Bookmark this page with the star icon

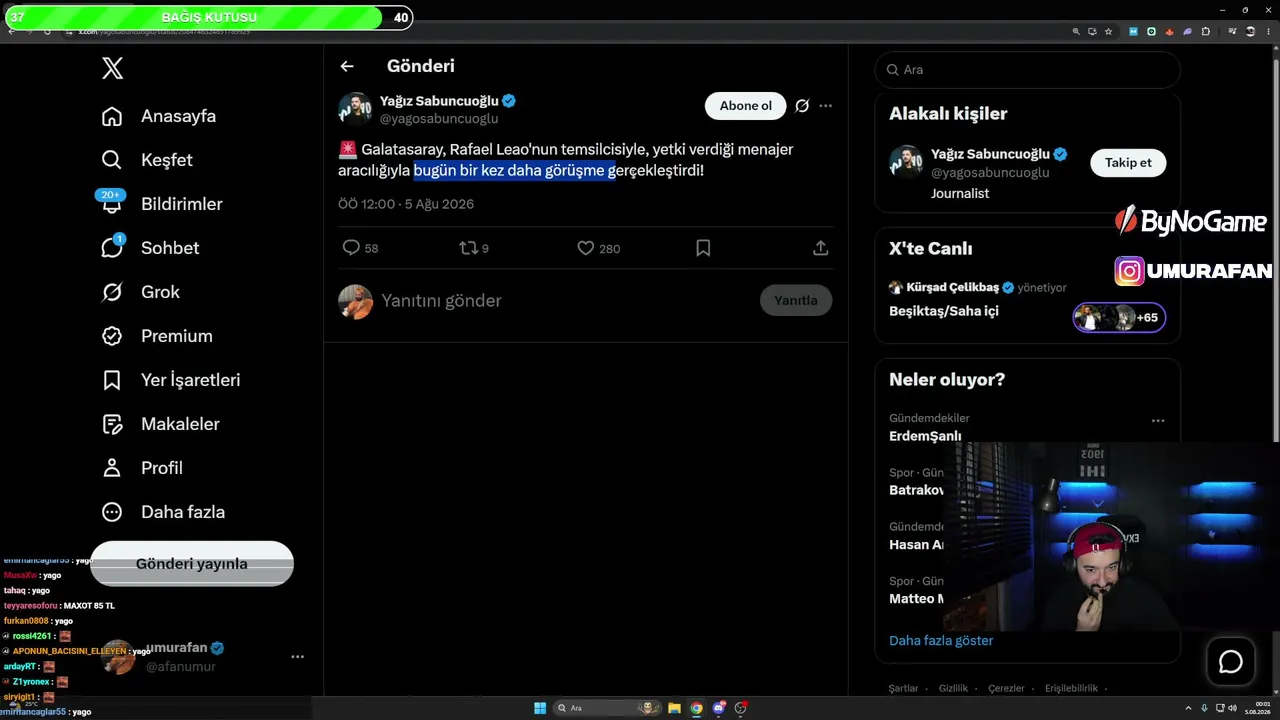(x=1108, y=31)
